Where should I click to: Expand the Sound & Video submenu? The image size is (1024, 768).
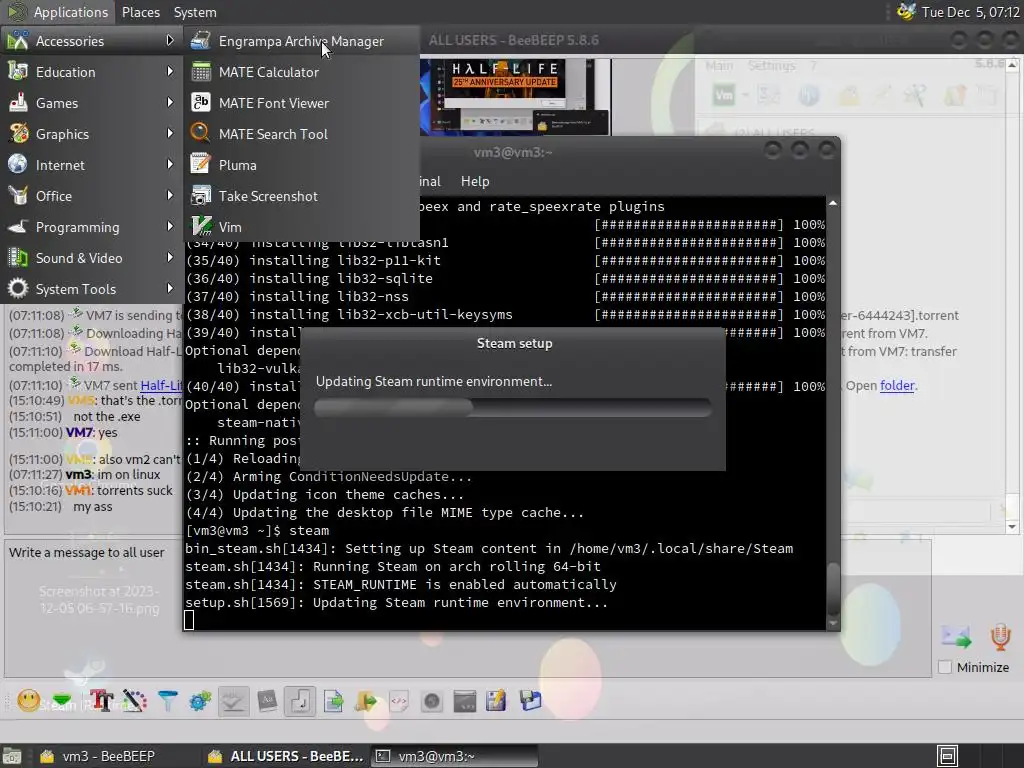(91, 258)
